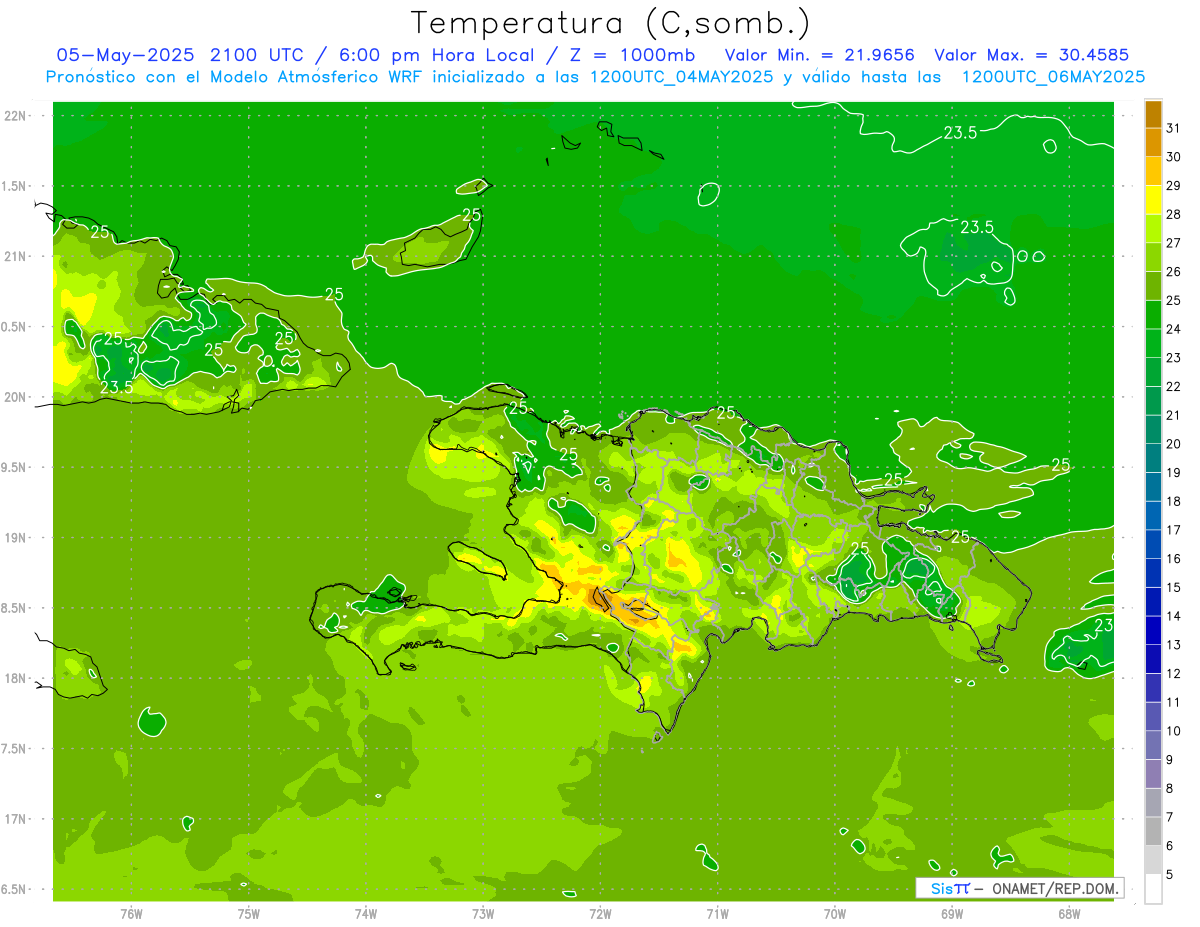This screenshot has height=927, width=1200.
Task: Click the longitude label "73W"
Action: pos(483,913)
